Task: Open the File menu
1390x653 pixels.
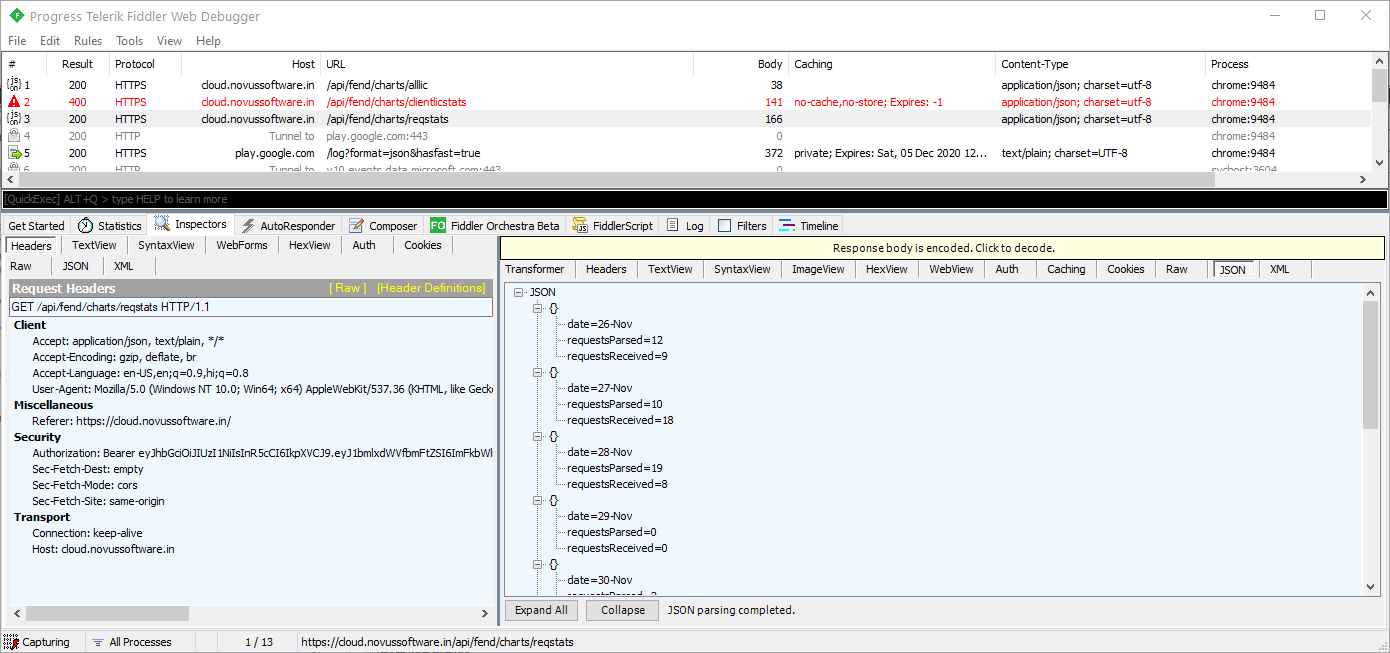Action: (x=17, y=41)
